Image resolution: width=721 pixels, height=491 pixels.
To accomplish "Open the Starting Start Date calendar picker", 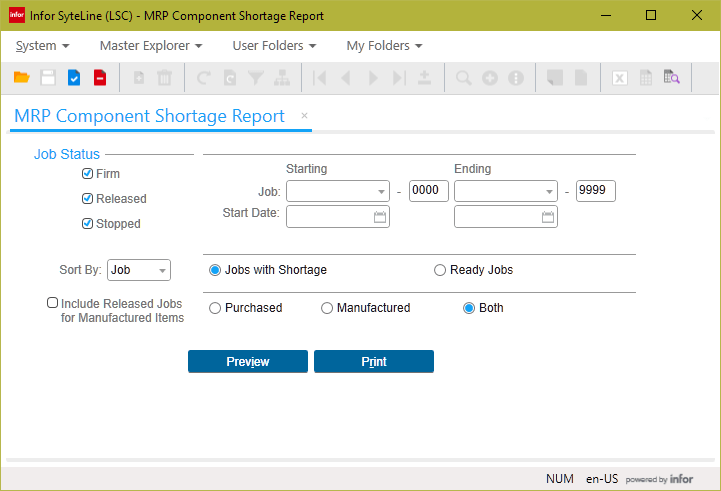I will [380, 217].
